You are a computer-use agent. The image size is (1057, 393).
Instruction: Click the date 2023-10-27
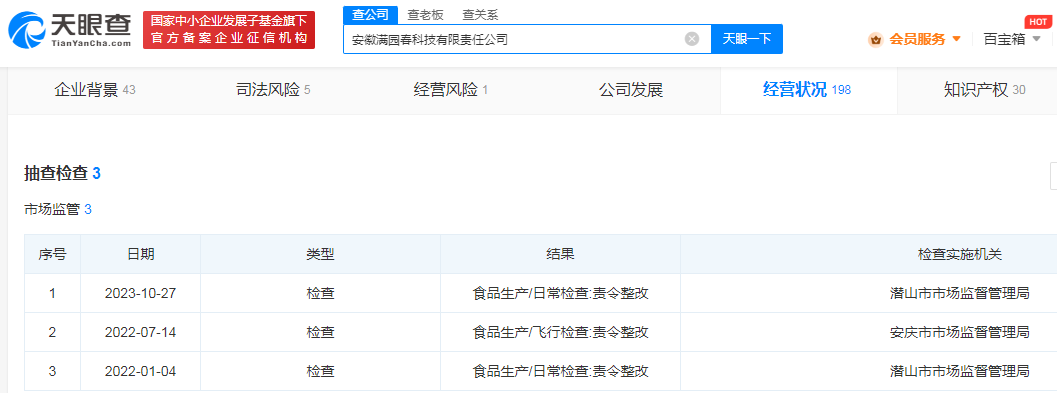coord(140,293)
